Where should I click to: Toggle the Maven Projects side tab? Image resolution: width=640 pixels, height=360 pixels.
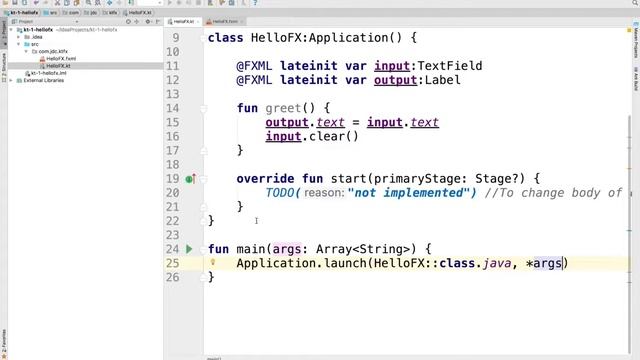point(636,40)
